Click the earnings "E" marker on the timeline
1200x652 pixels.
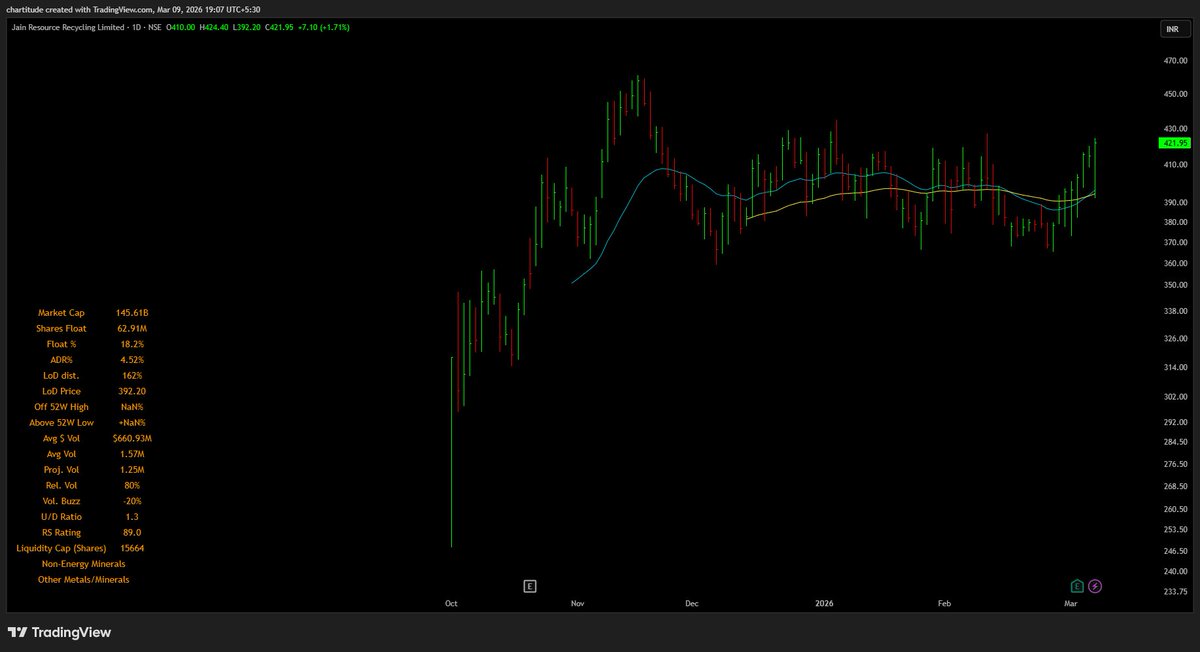(530, 585)
